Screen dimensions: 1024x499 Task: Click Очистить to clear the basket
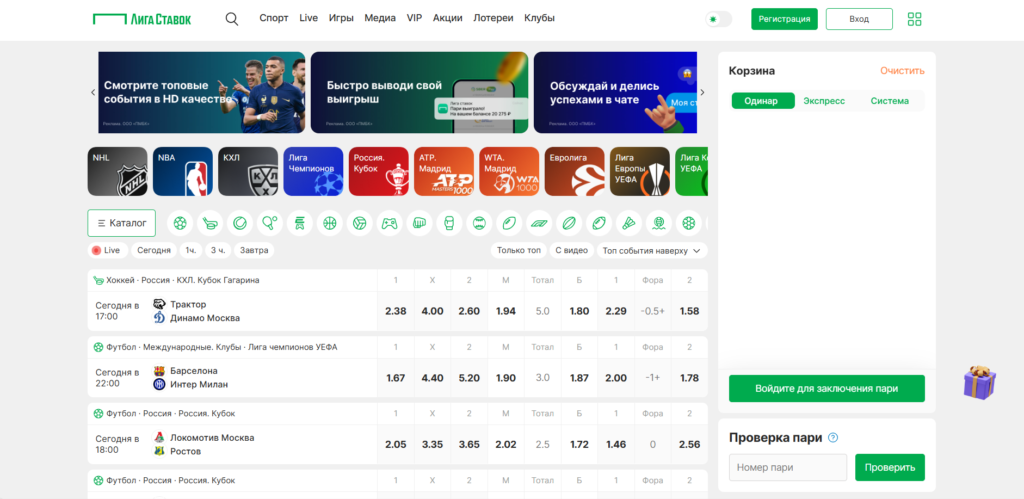(902, 71)
